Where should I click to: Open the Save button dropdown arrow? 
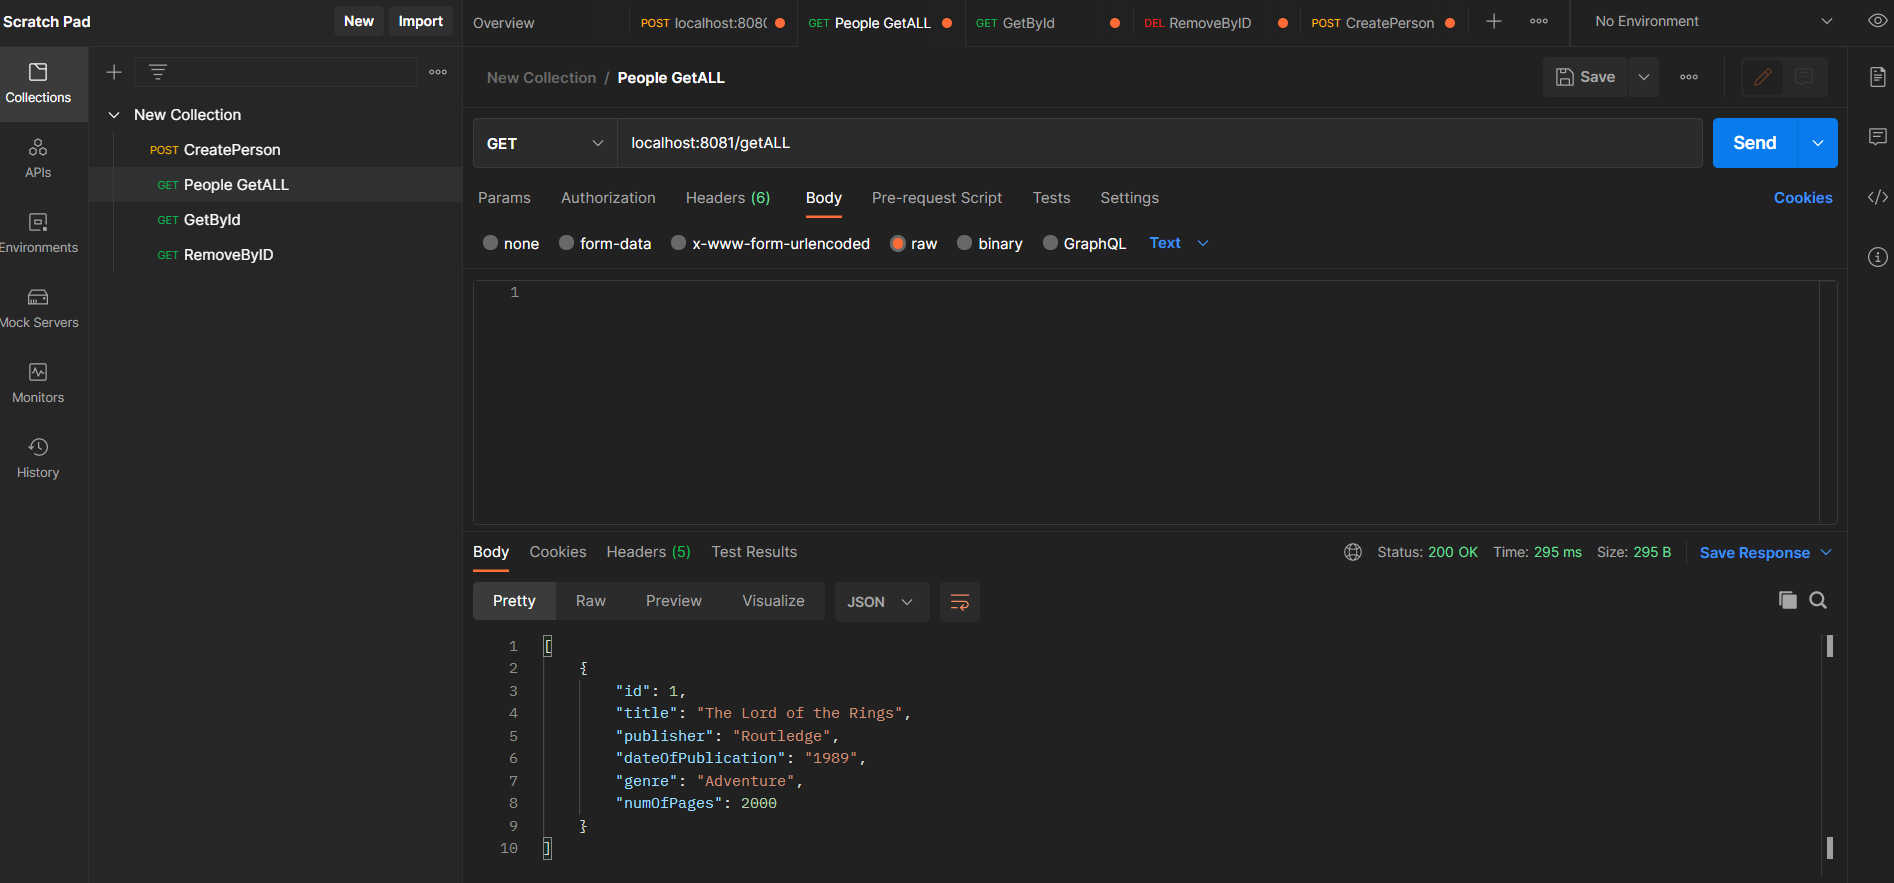pyautogui.click(x=1644, y=77)
